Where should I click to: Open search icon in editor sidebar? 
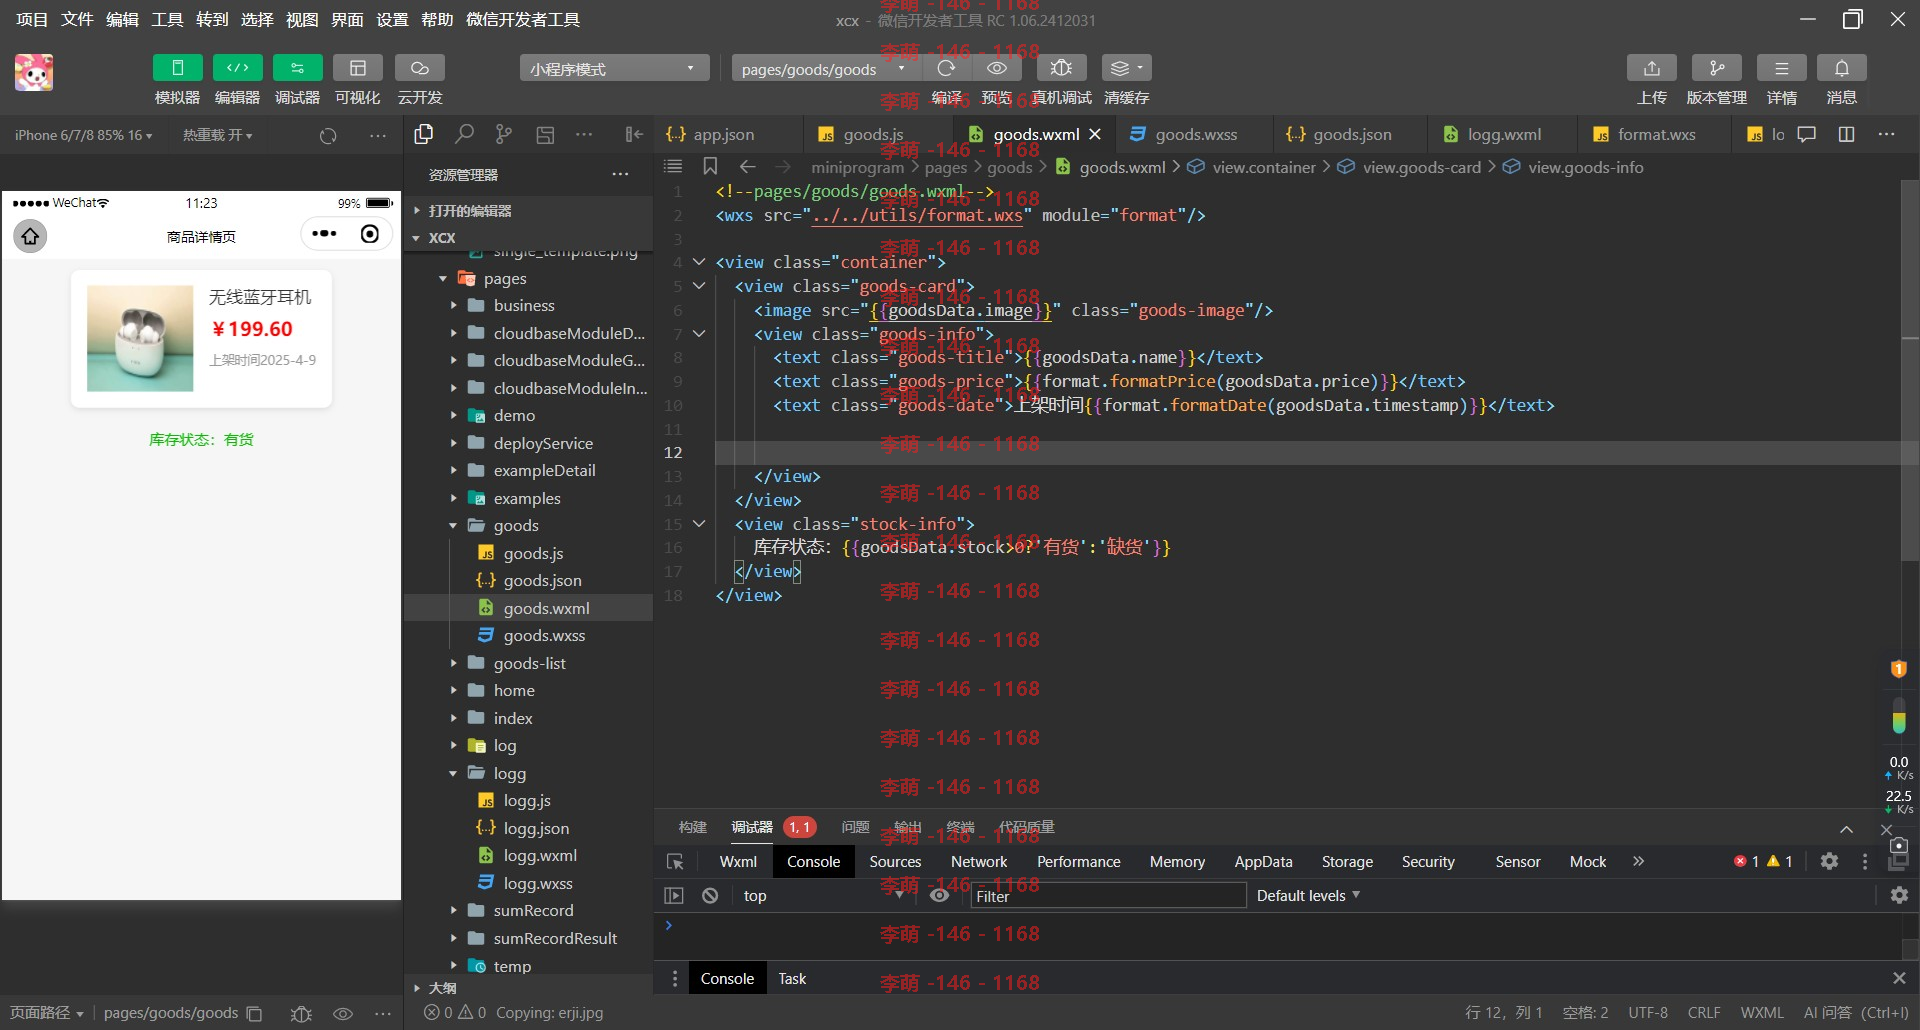click(464, 134)
